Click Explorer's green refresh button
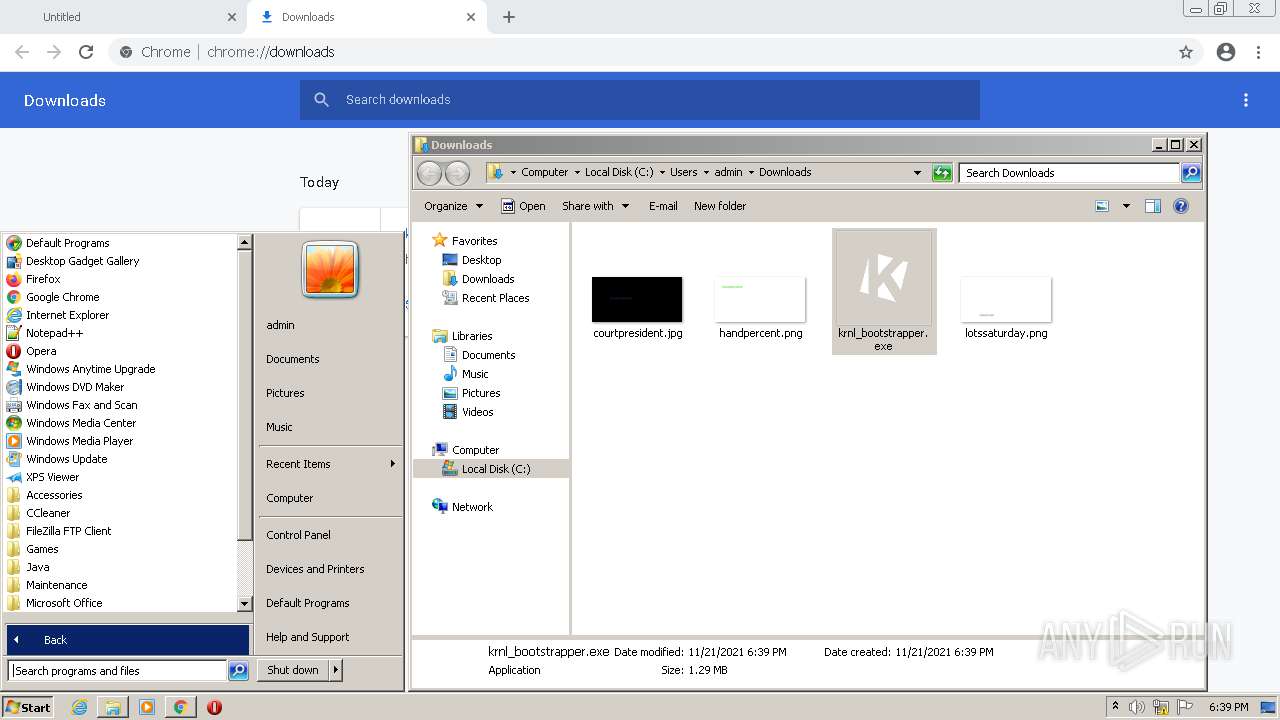Viewport: 1280px width, 720px height. 942,173
